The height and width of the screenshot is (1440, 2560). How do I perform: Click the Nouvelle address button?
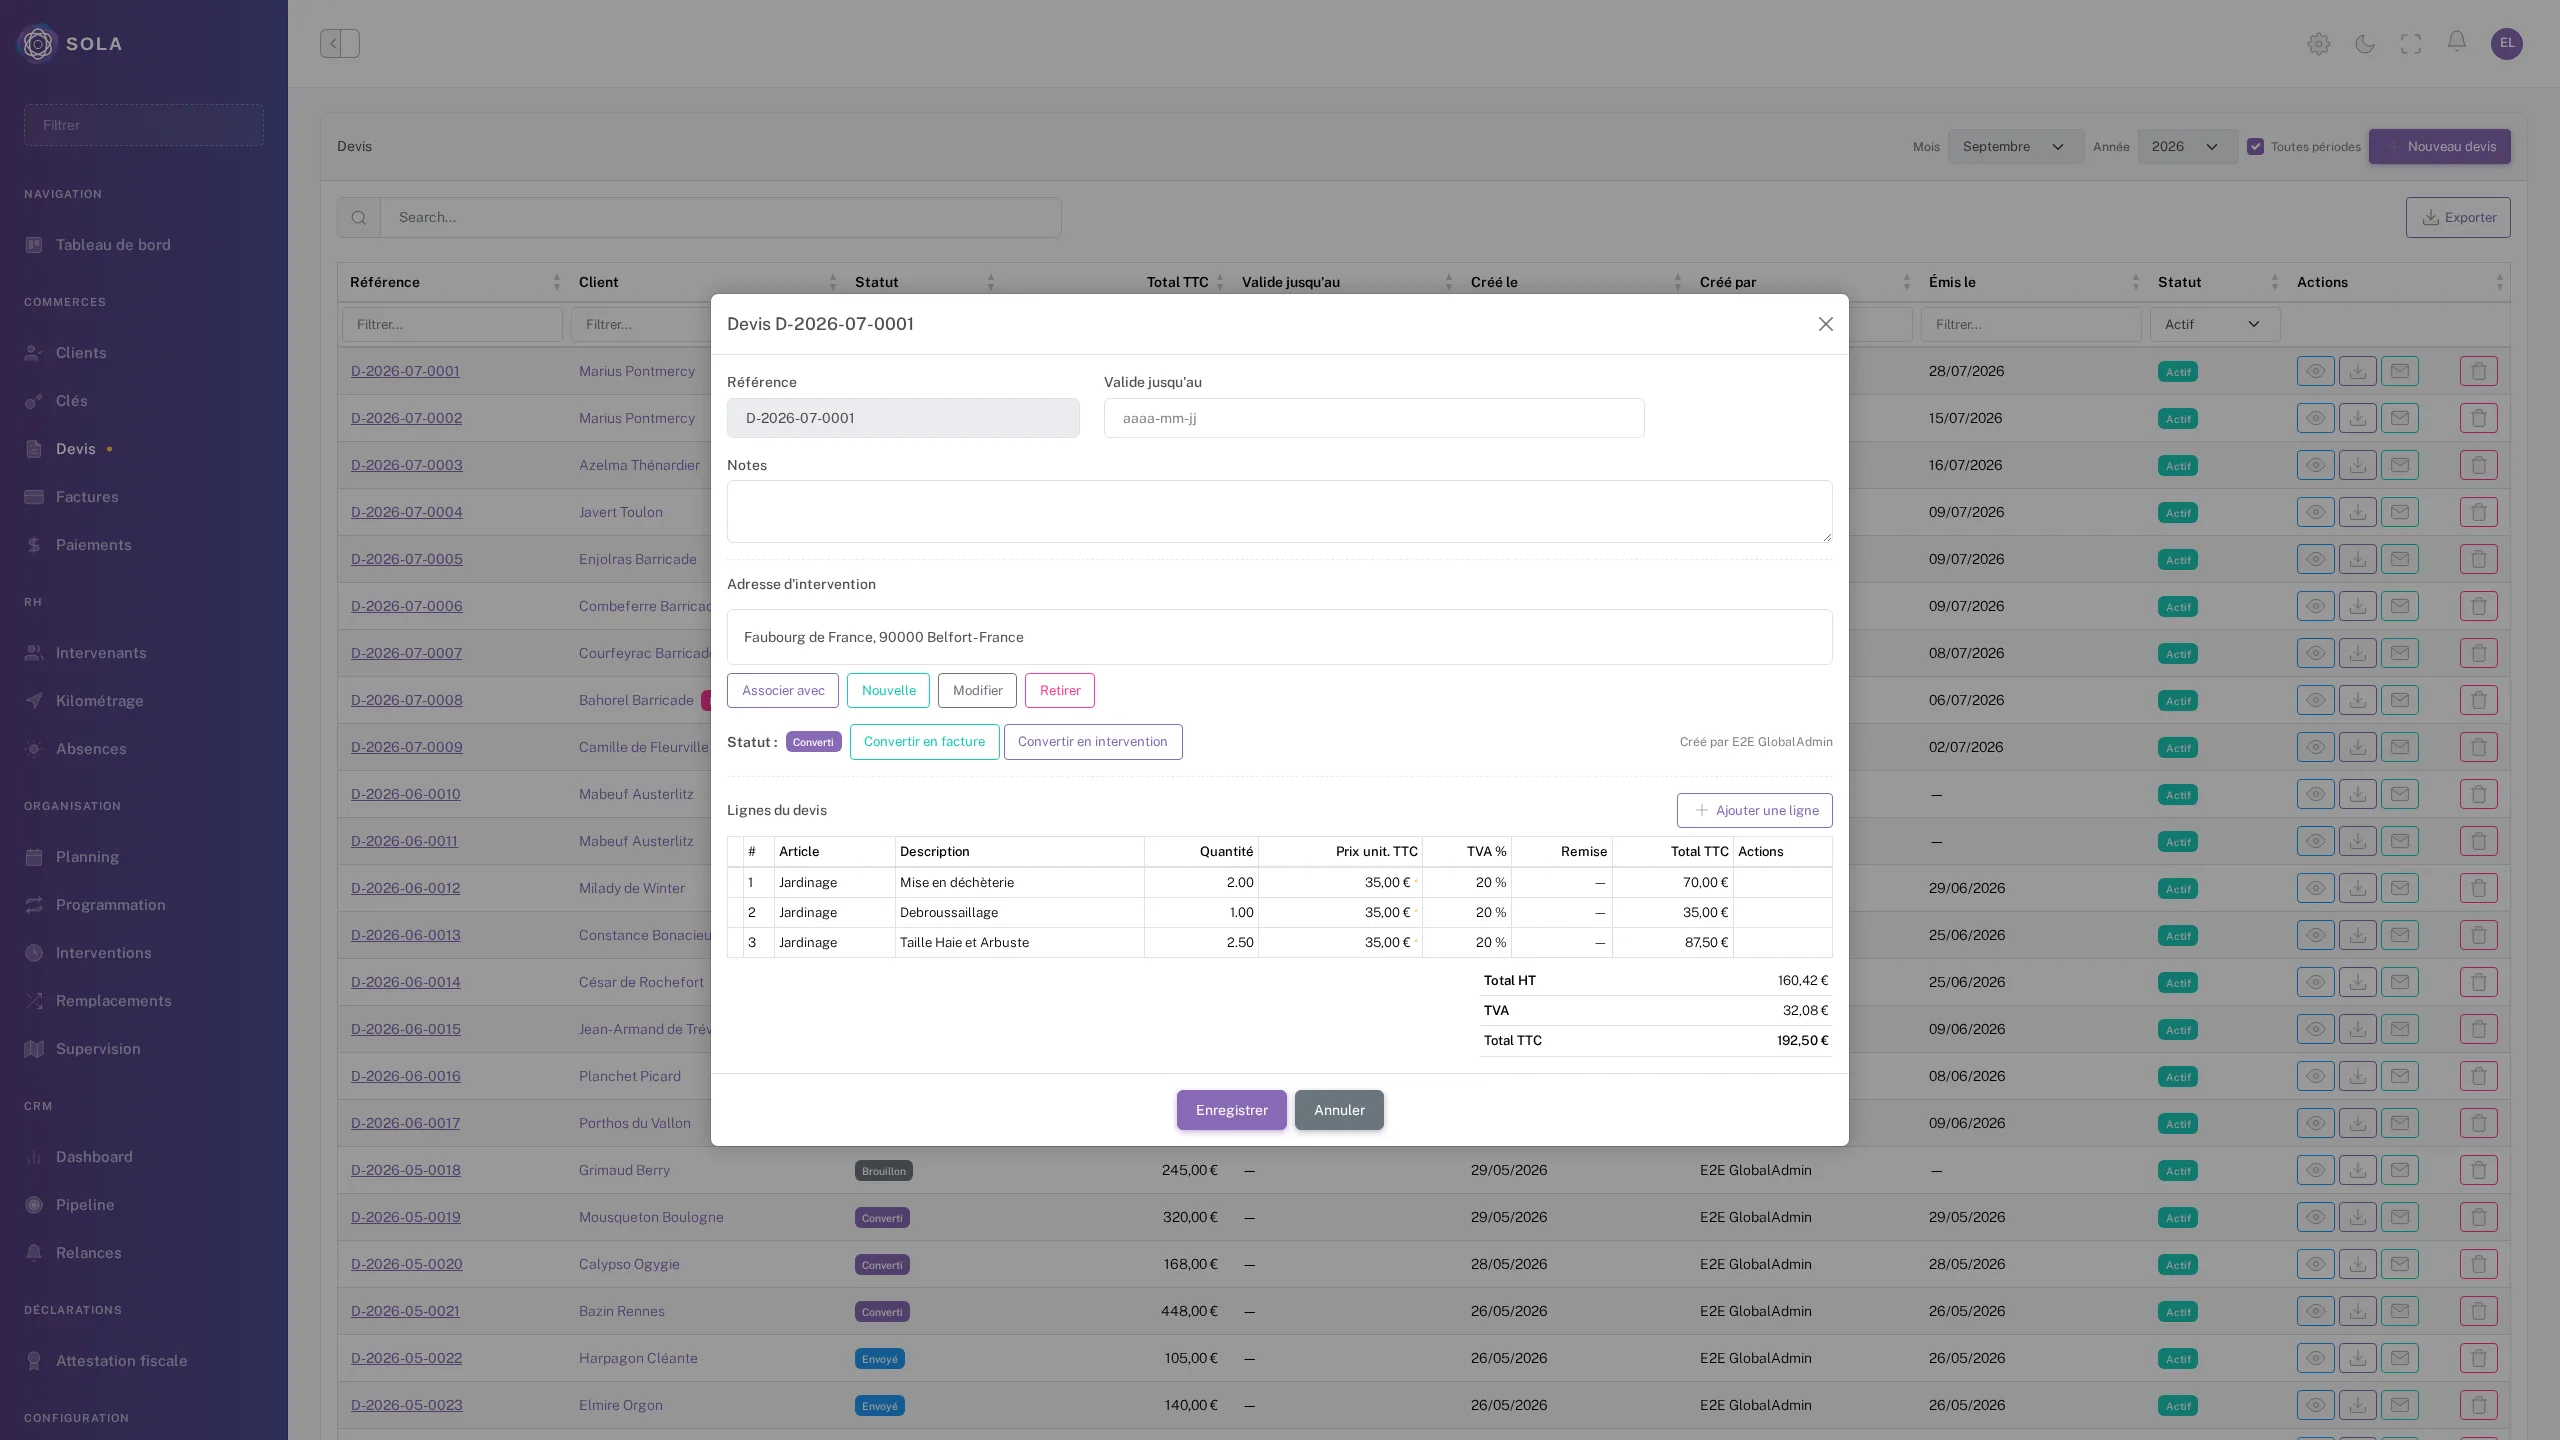[x=889, y=690]
